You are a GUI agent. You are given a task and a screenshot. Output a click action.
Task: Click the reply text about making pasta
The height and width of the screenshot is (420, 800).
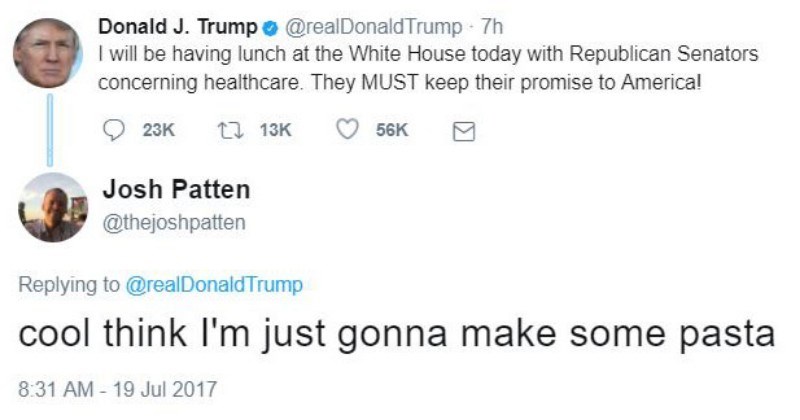click(x=397, y=335)
